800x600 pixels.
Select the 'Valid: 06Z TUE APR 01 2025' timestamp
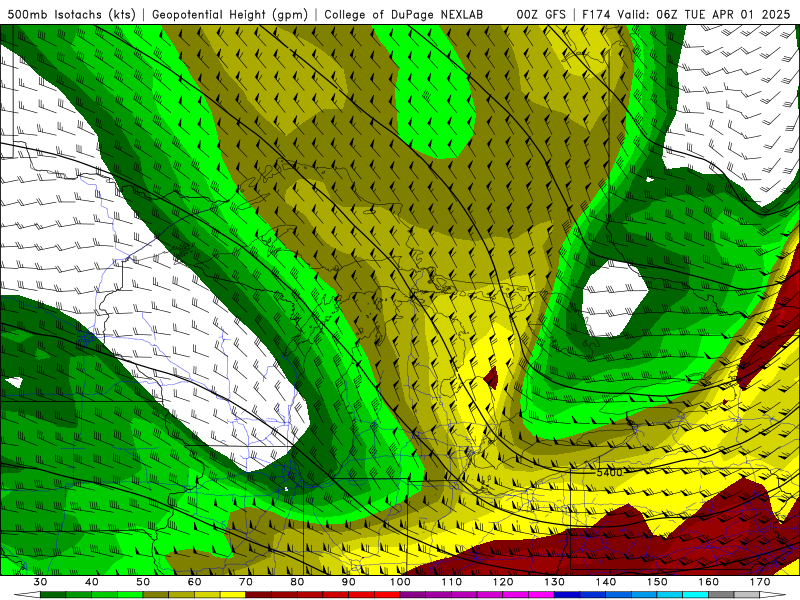(704, 14)
